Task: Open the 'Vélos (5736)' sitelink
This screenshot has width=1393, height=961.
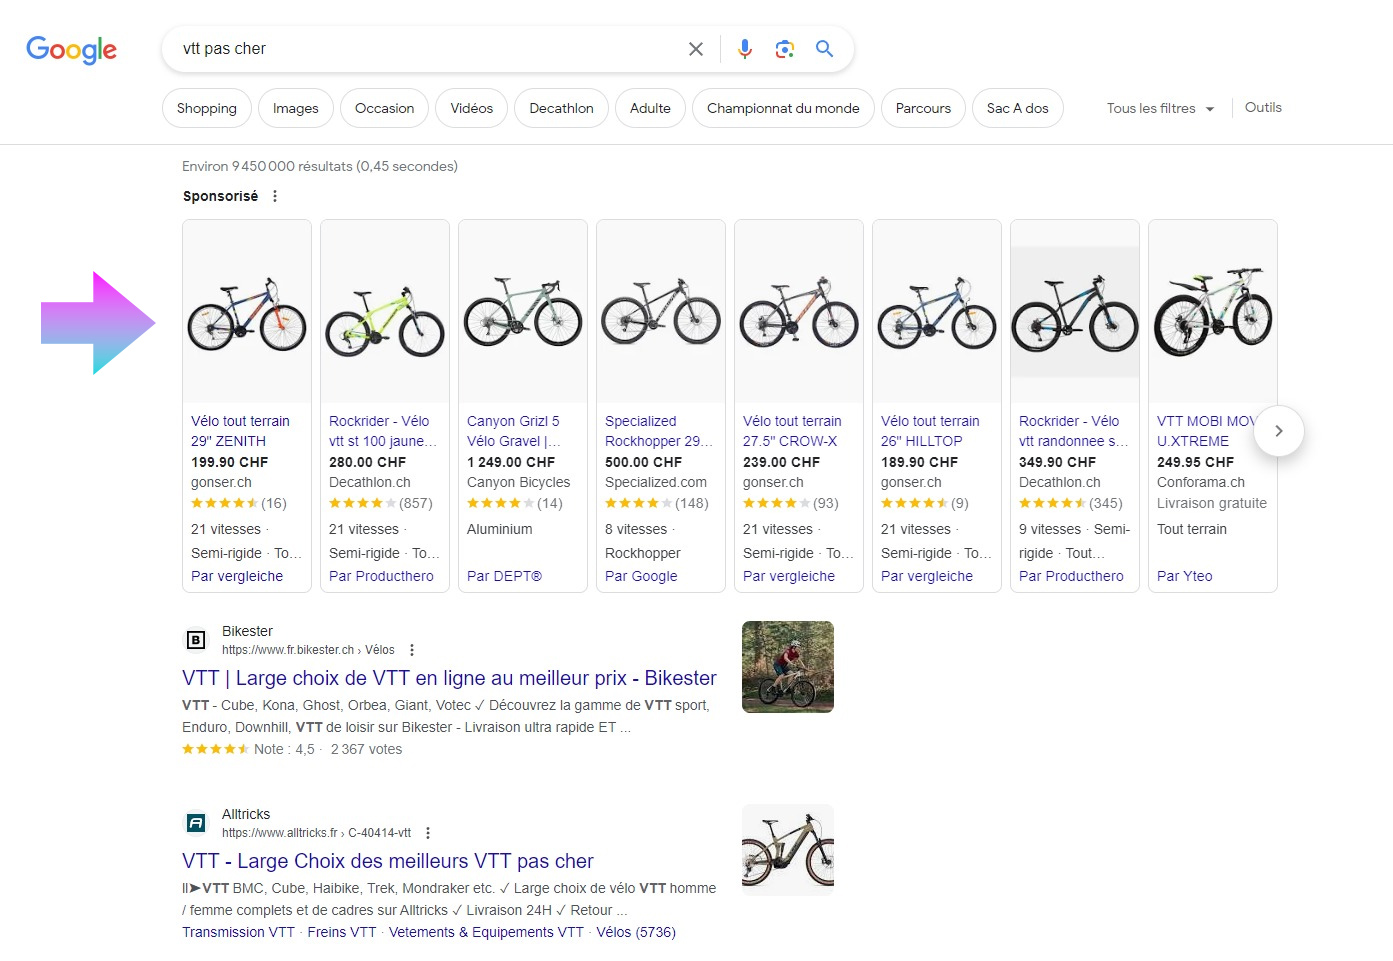Action: coord(636,932)
